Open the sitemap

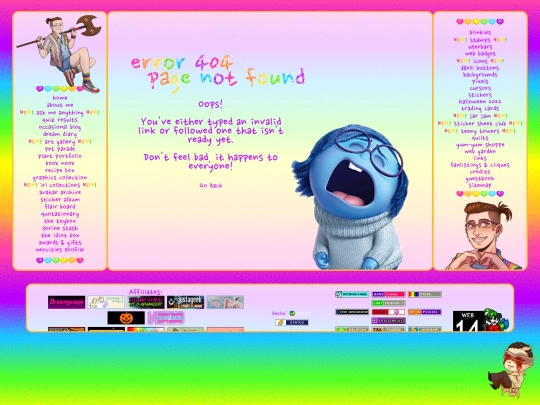pos(480,185)
